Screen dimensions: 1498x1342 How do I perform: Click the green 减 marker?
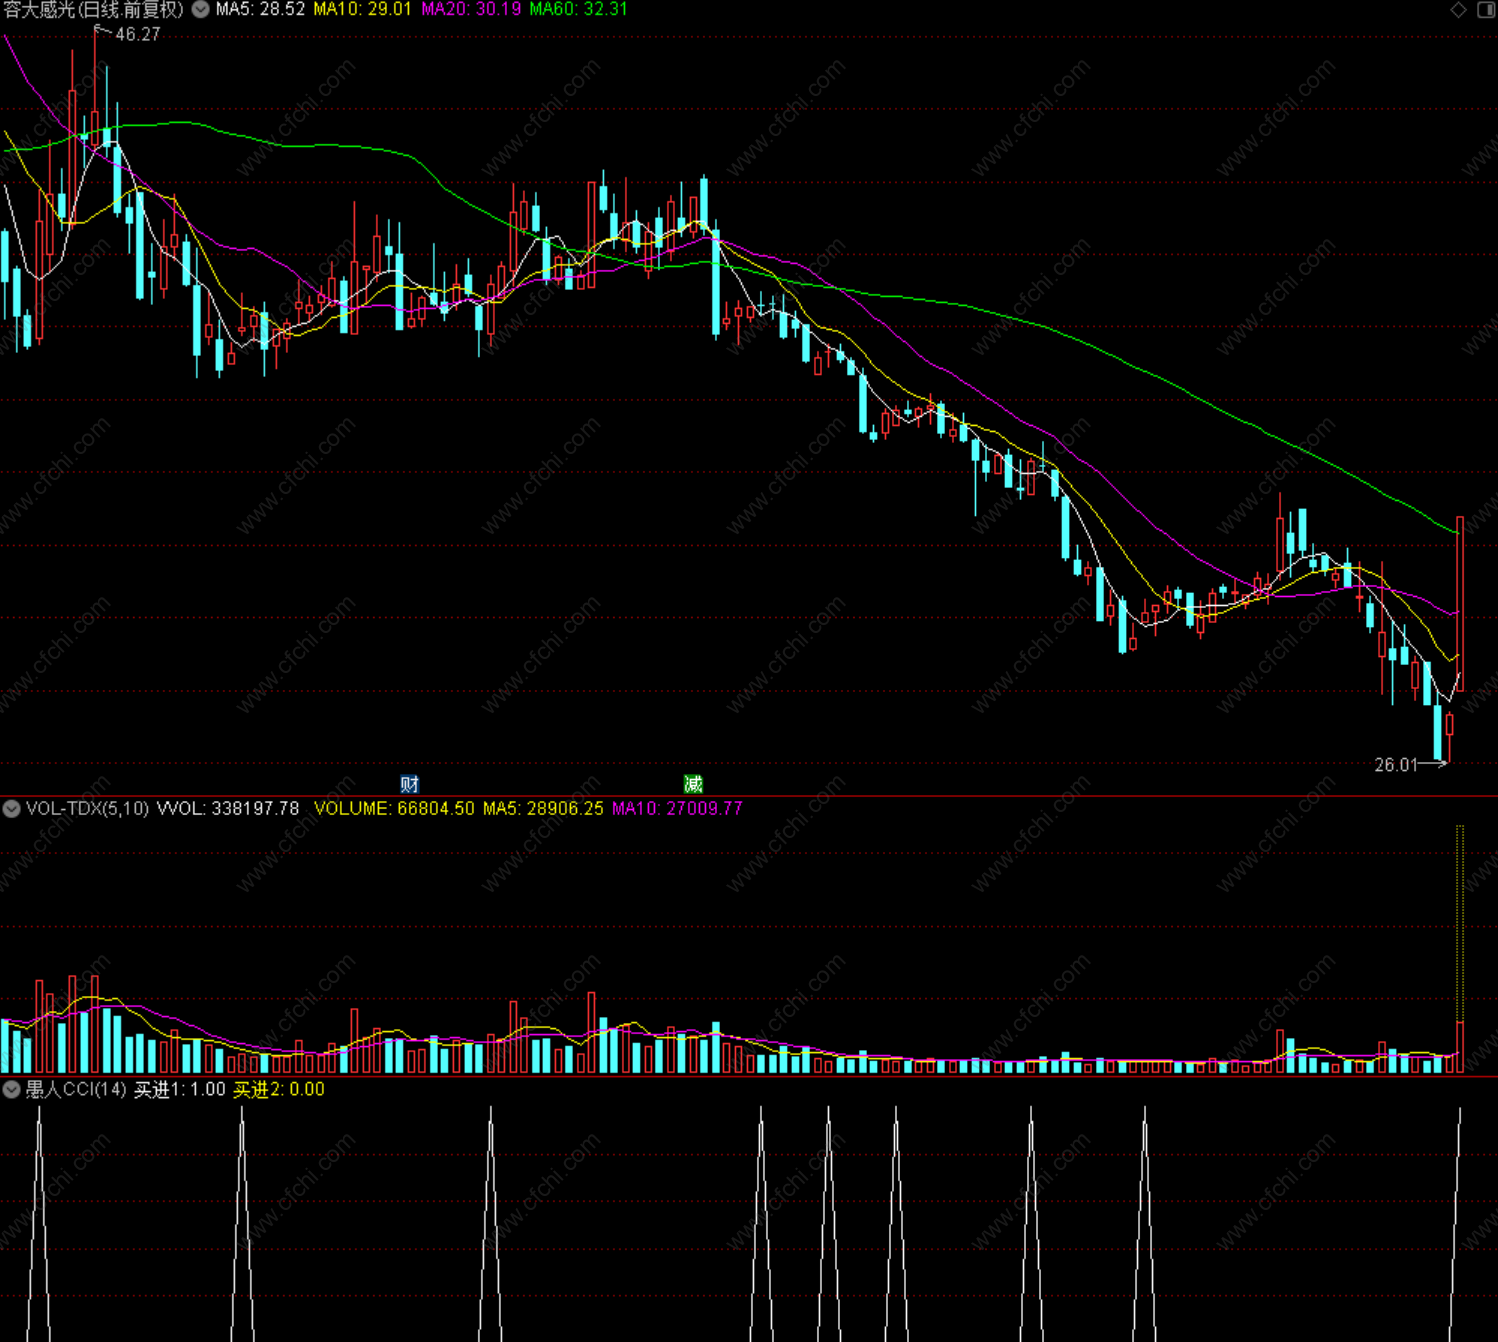[x=693, y=784]
